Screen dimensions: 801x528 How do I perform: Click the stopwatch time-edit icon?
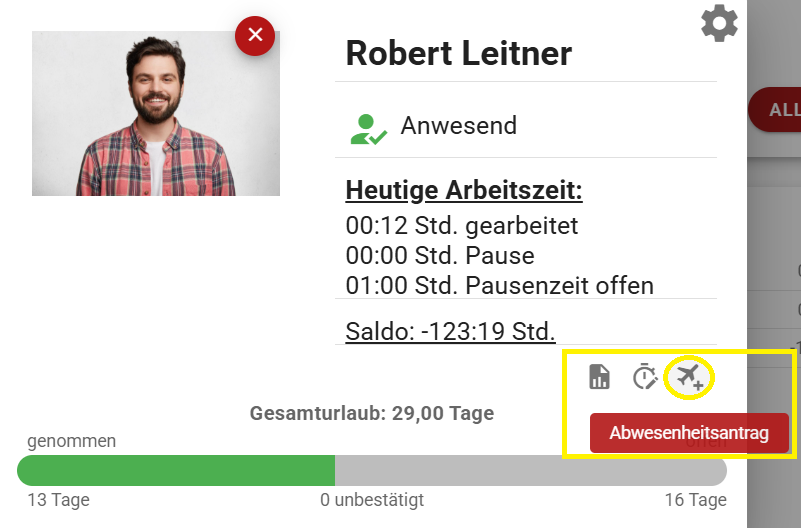(x=645, y=377)
